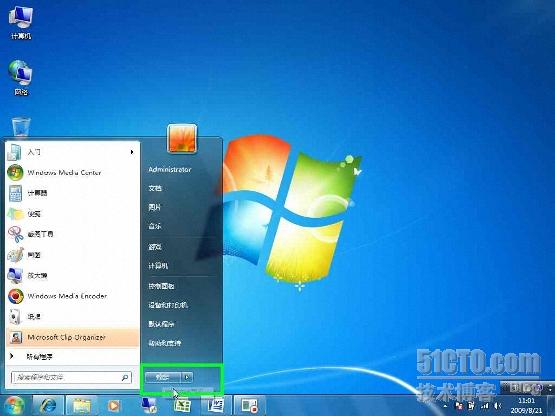Launch Windows Media Encoder
555x416 pixels.
(x=72, y=296)
